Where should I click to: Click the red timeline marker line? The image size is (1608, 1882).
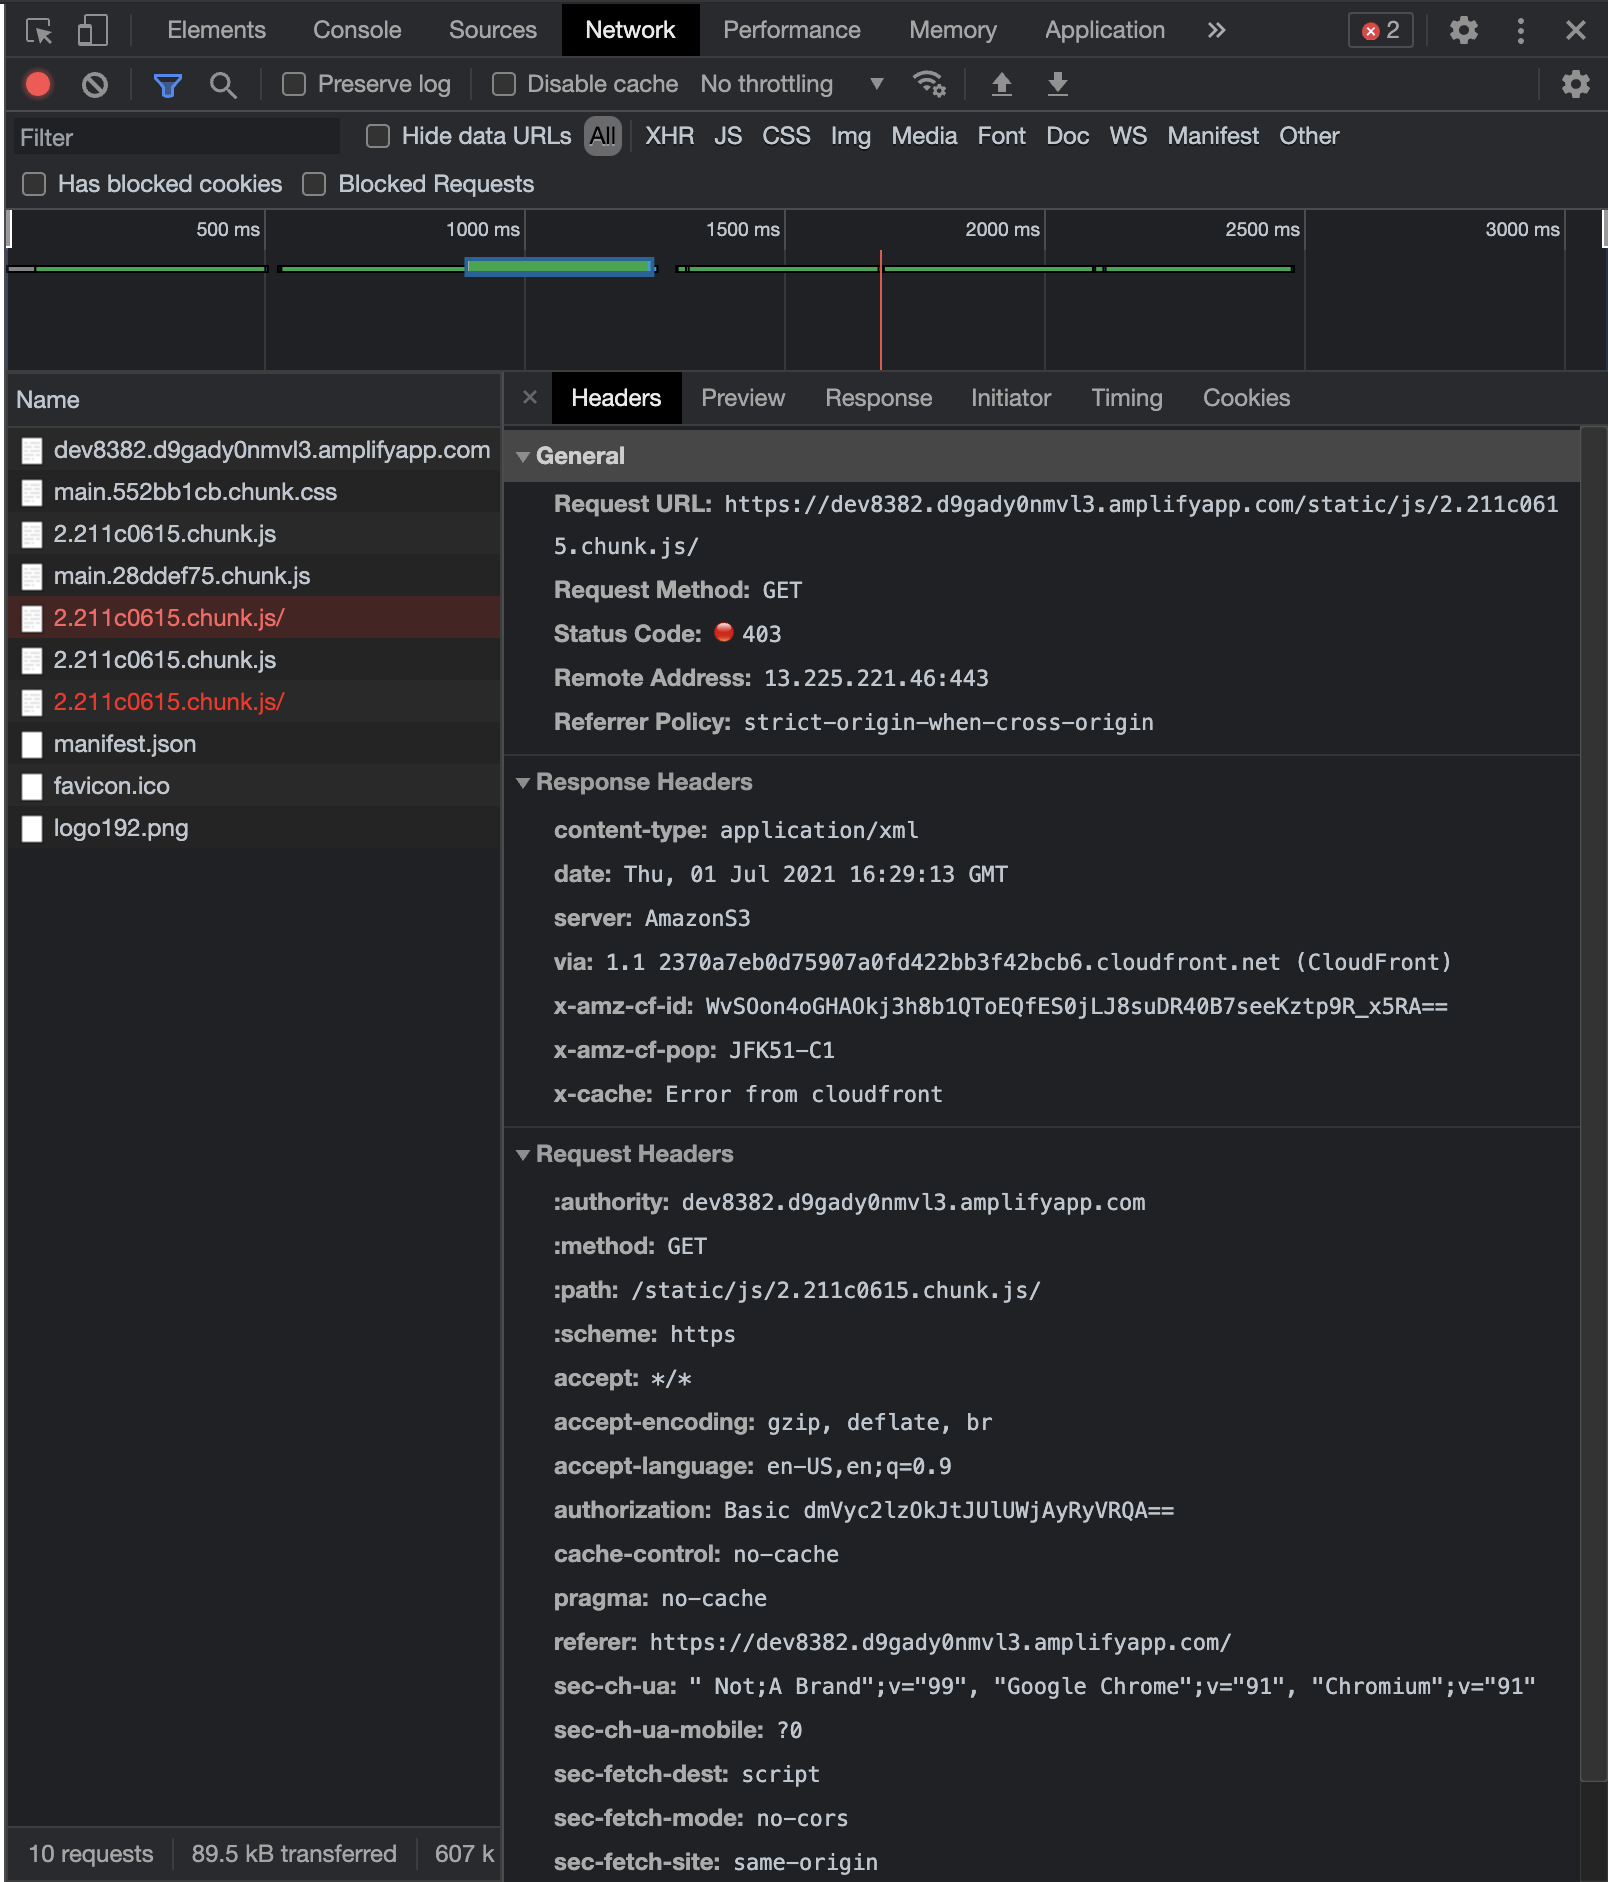[x=880, y=310]
